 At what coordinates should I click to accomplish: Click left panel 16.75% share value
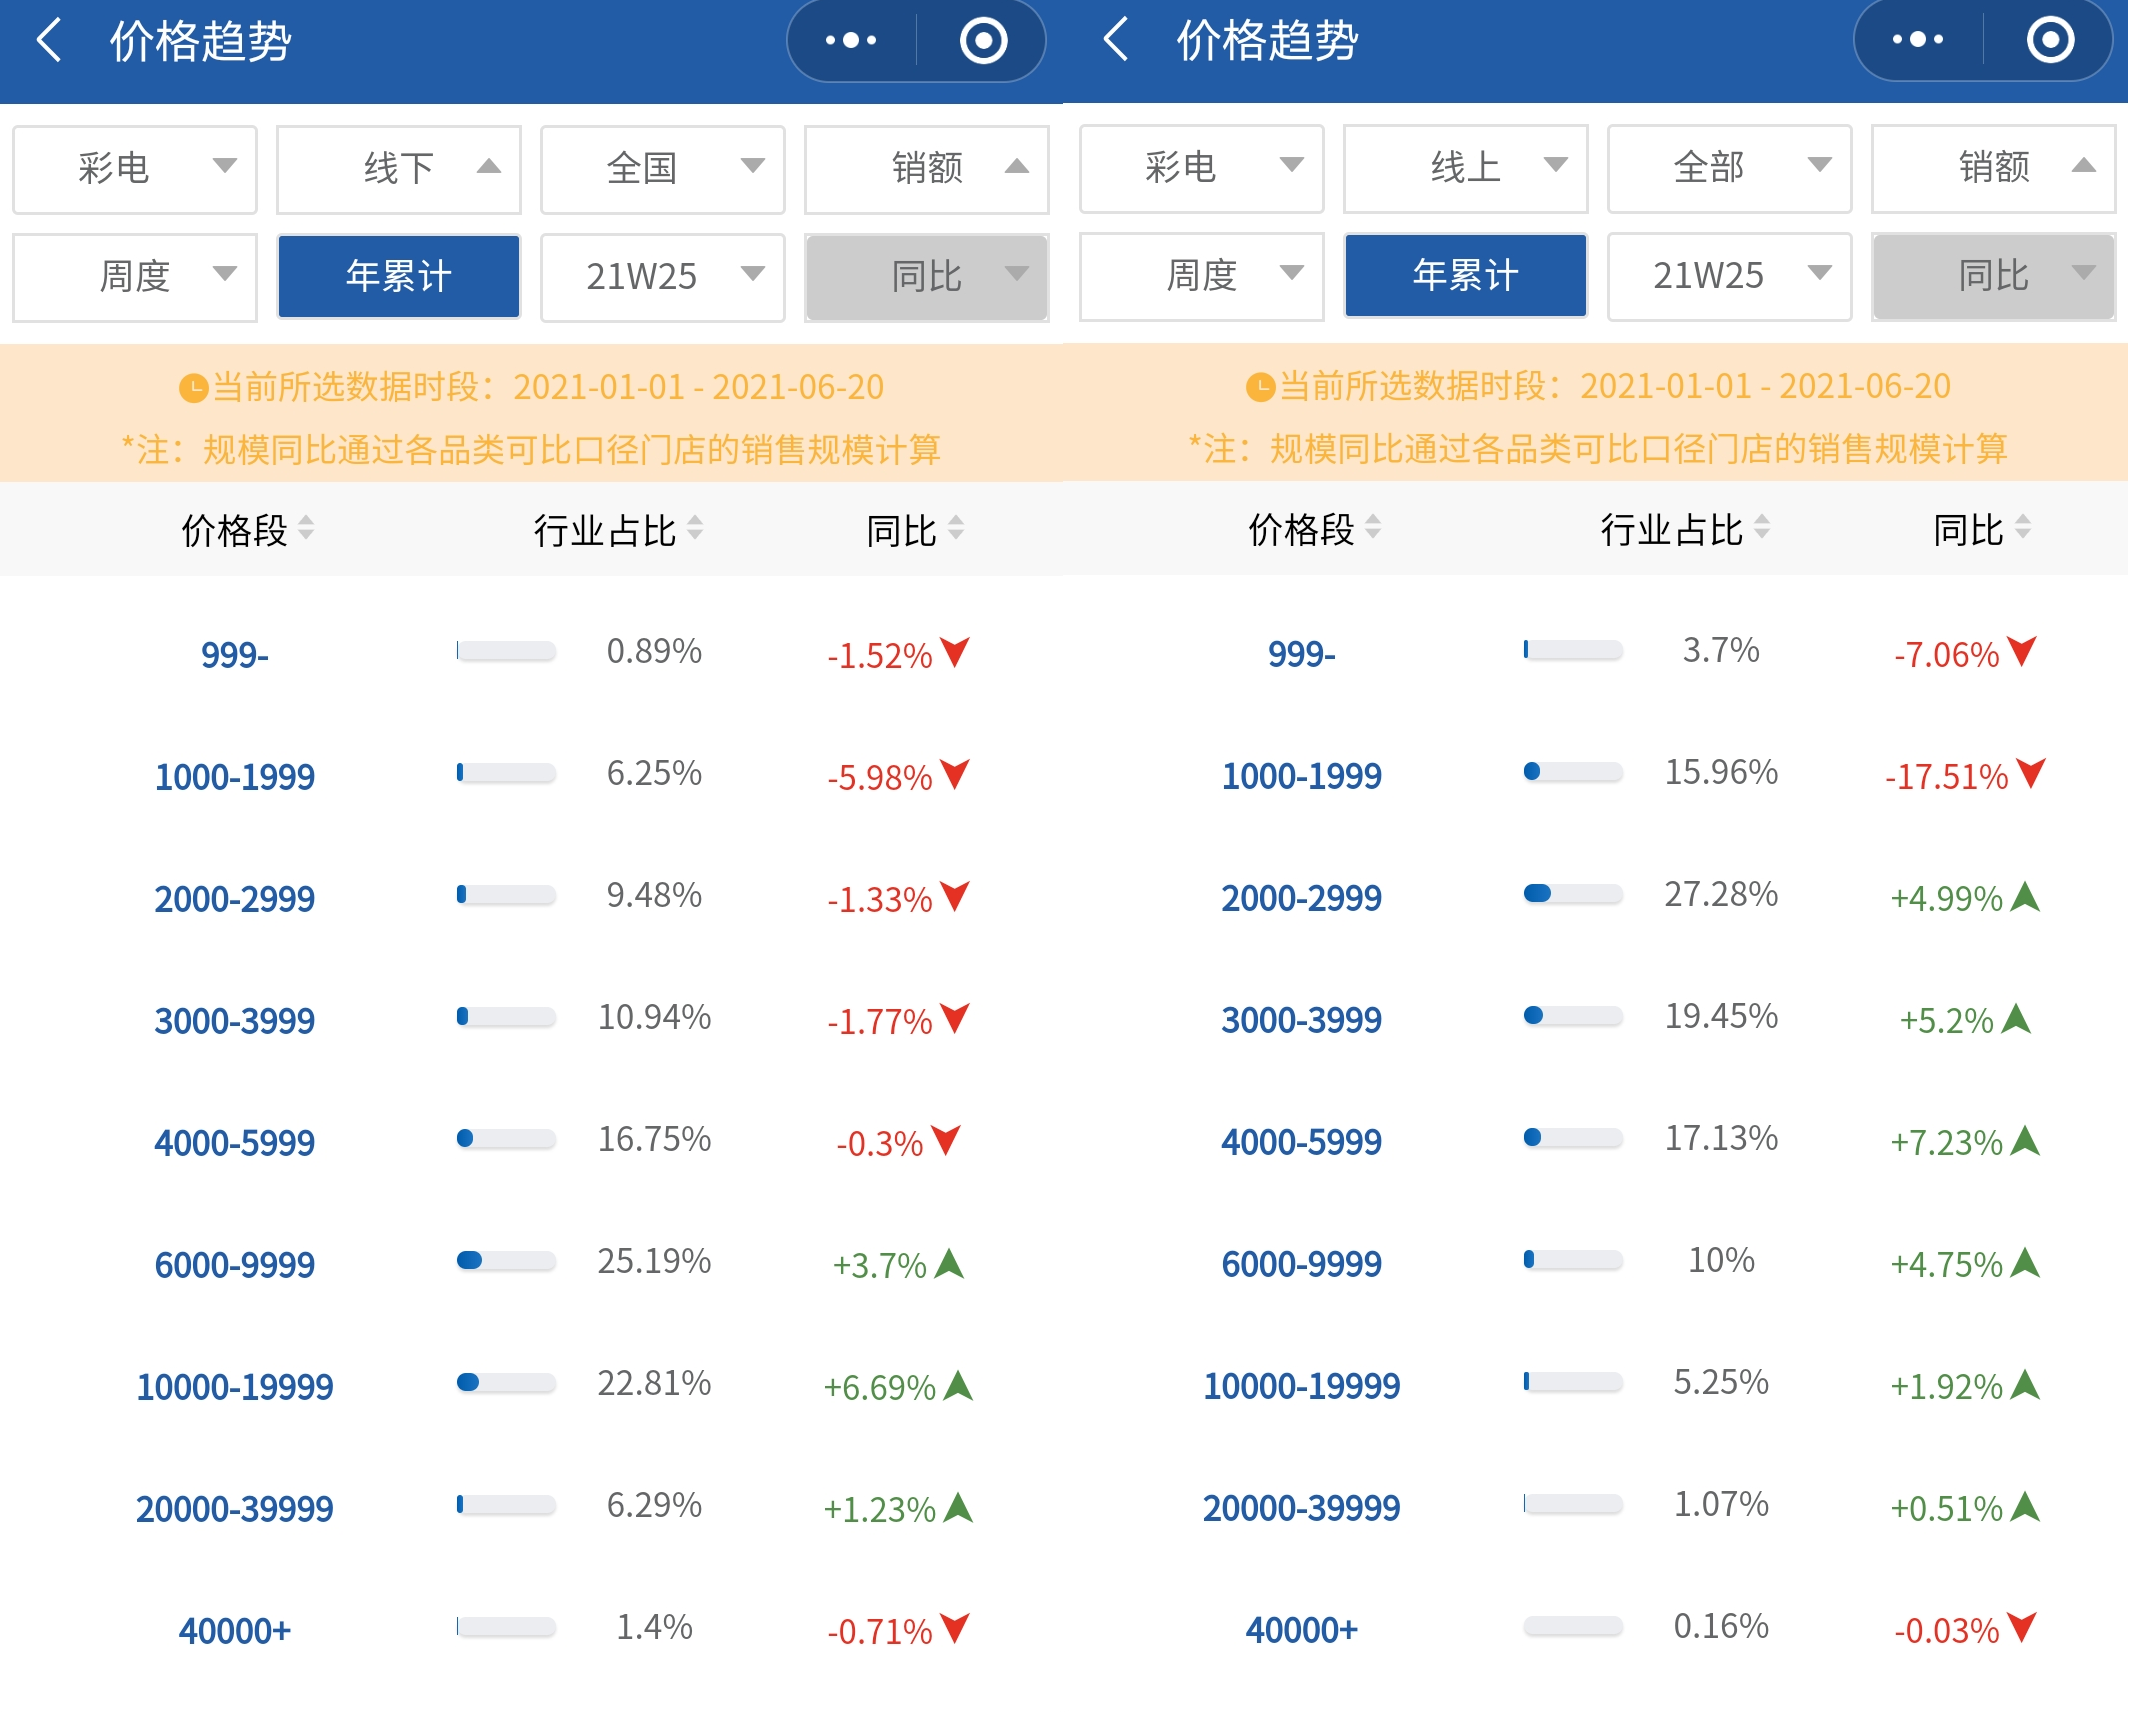(654, 1139)
